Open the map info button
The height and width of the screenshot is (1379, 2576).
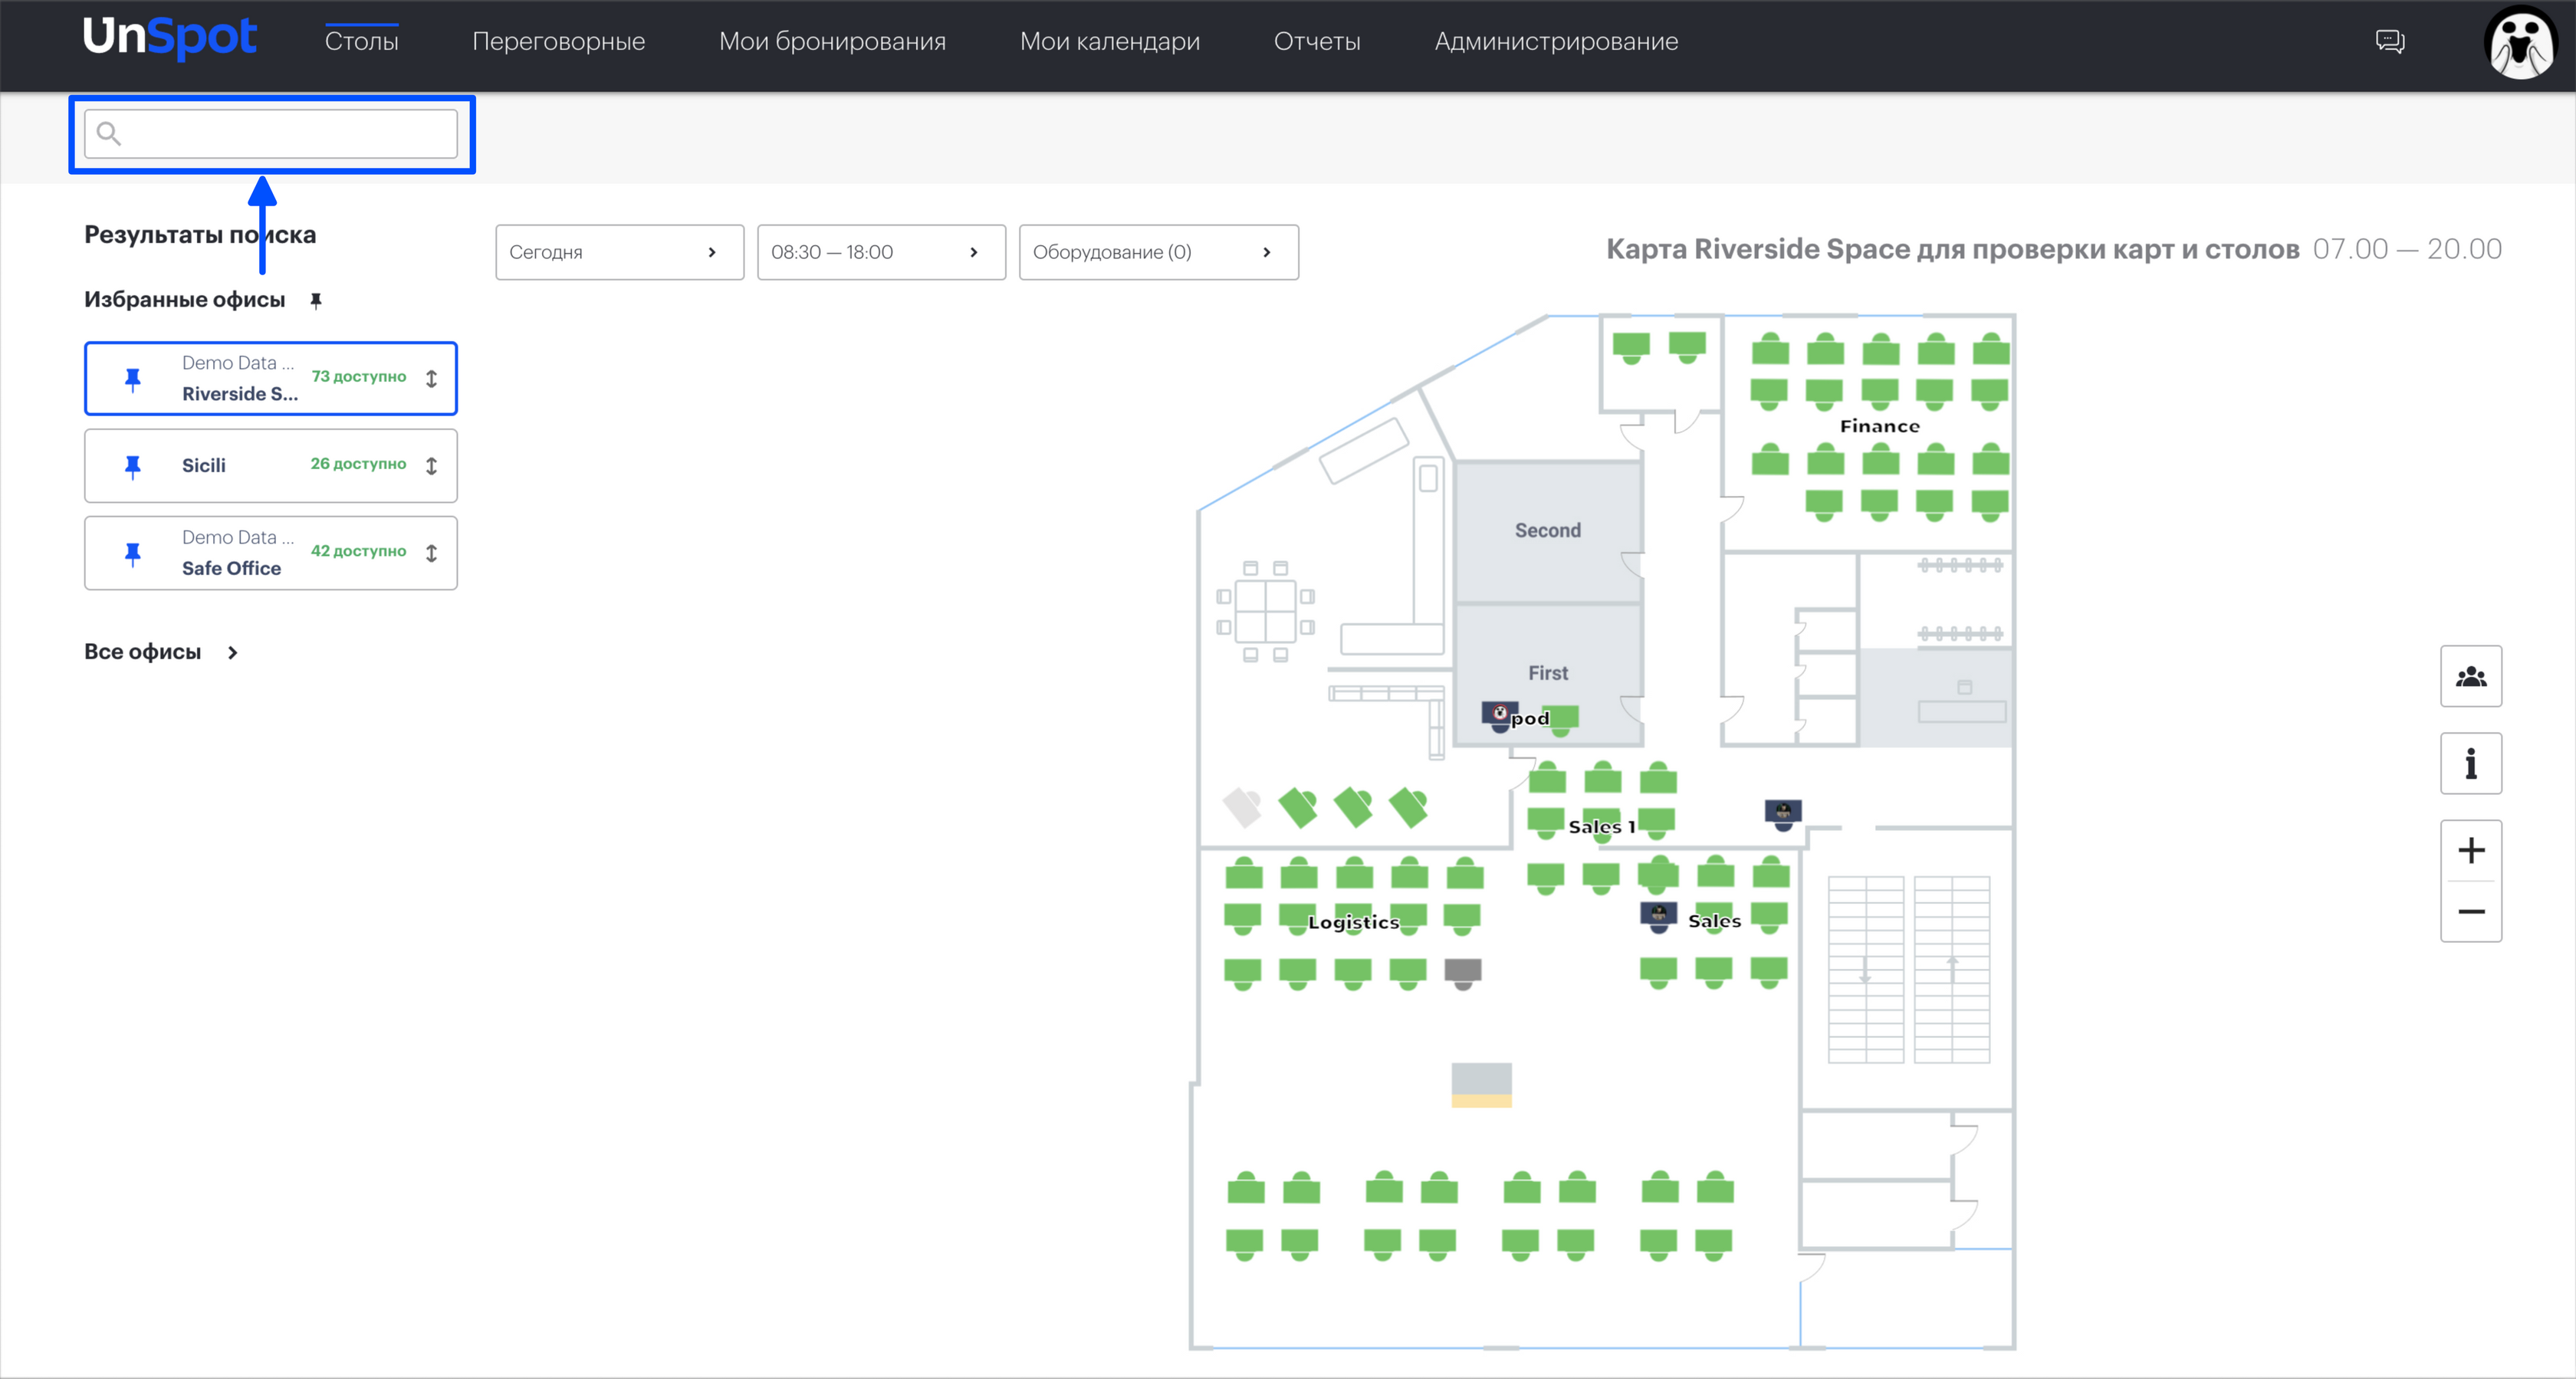tap(2471, 764)
